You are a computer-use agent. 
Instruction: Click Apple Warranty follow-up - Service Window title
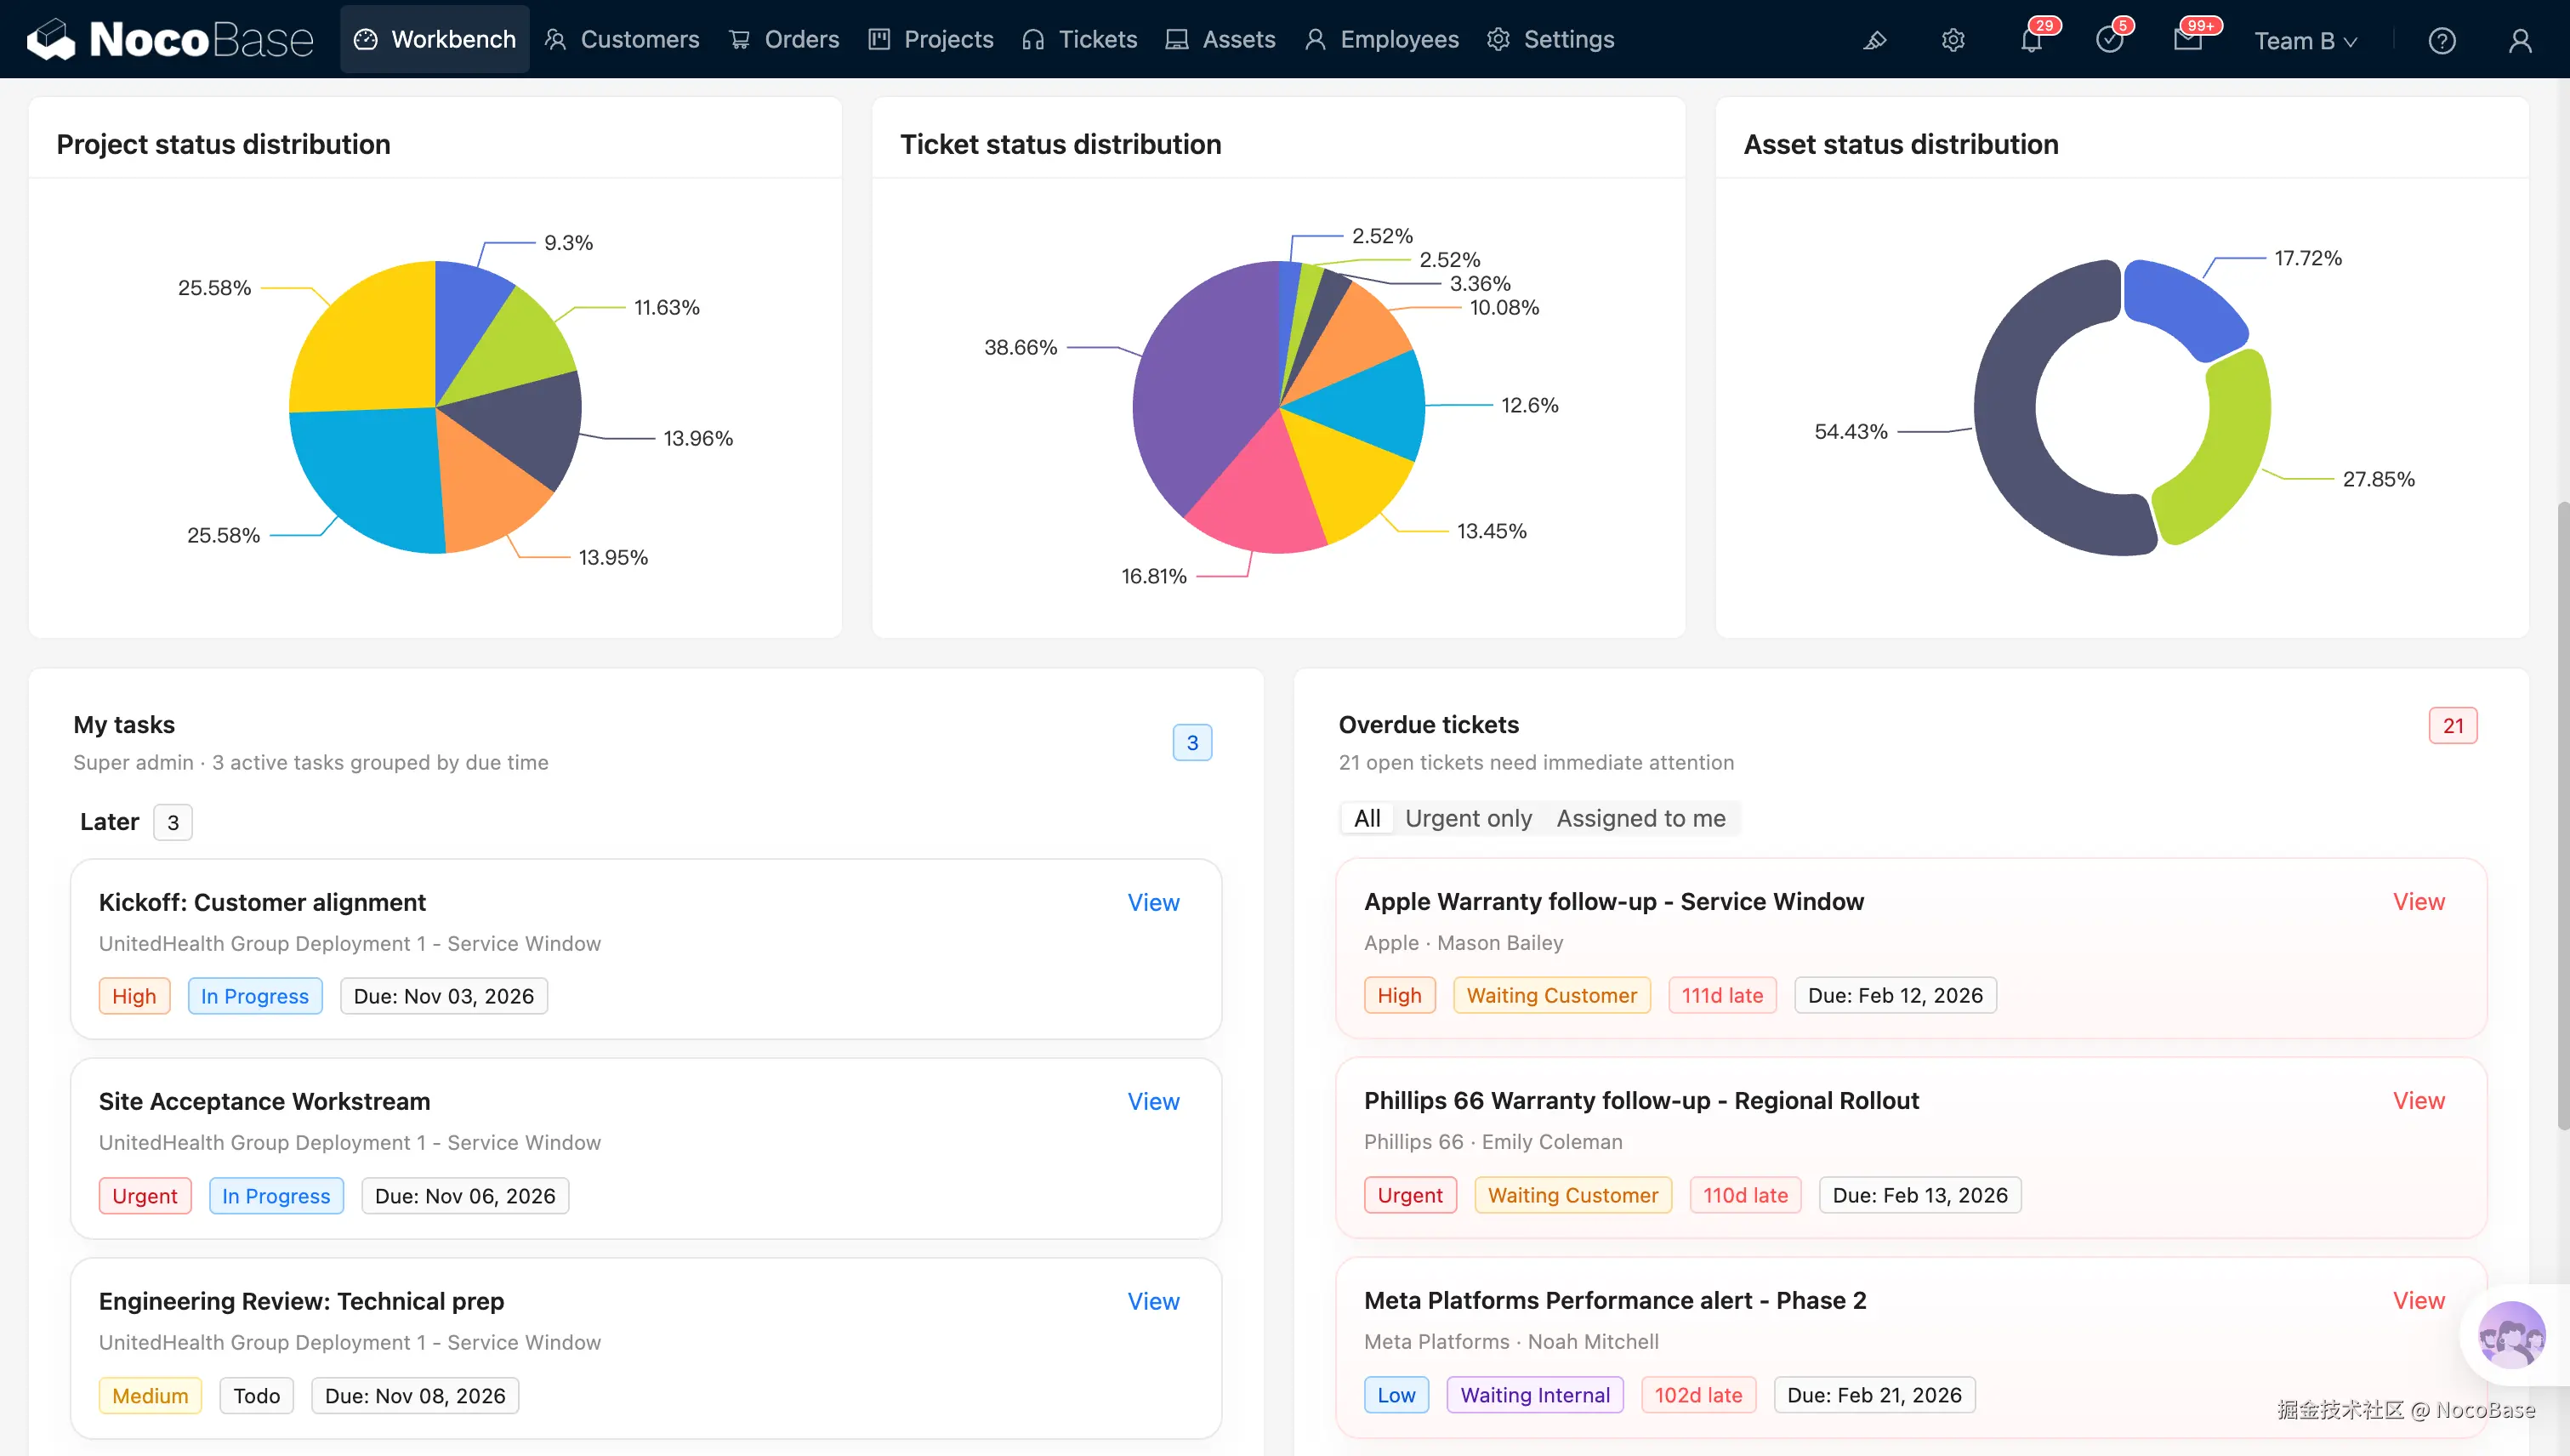point(1614,901)
